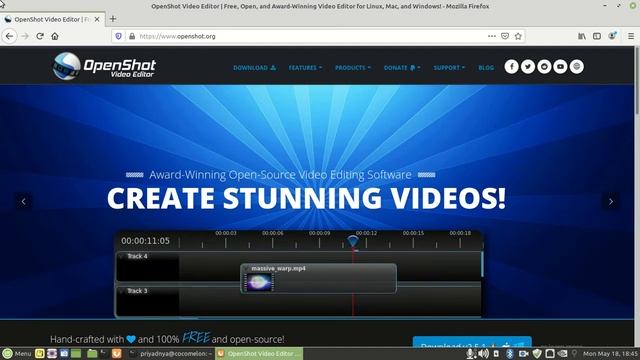
Task: Switch to the priyadnya@cocomelon terminal window
Action: pyautogui.click(x=170, y=353)
